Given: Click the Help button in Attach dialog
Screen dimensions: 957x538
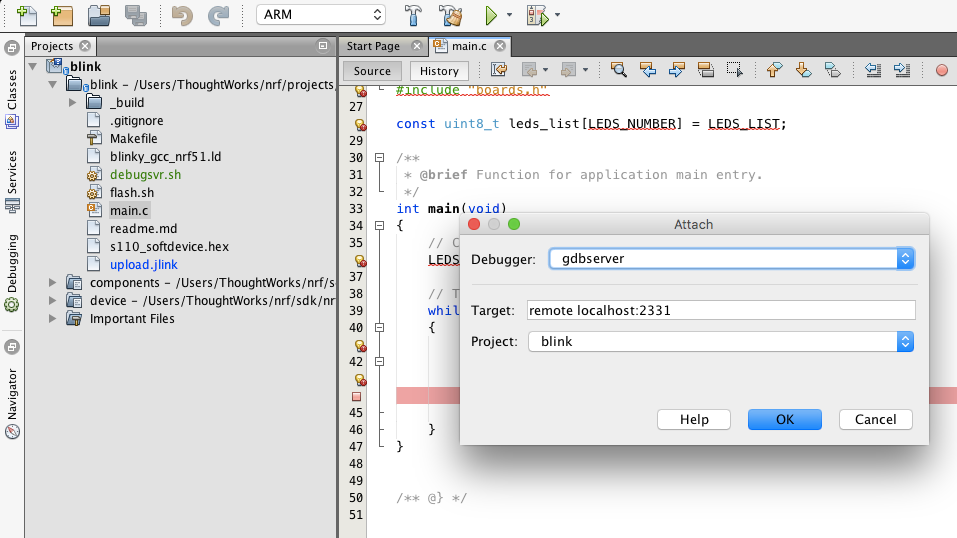Looking at the screenshot, I should (x=694, y=420).
